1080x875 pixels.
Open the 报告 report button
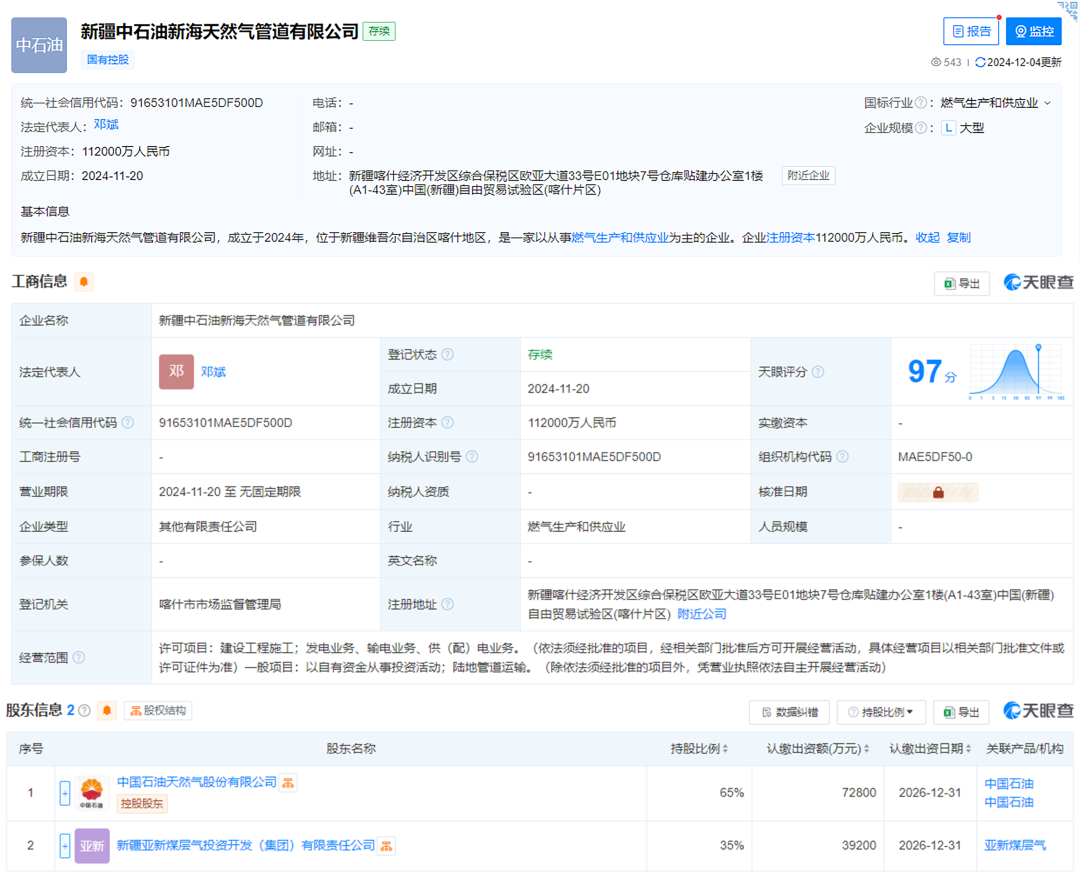970,31
